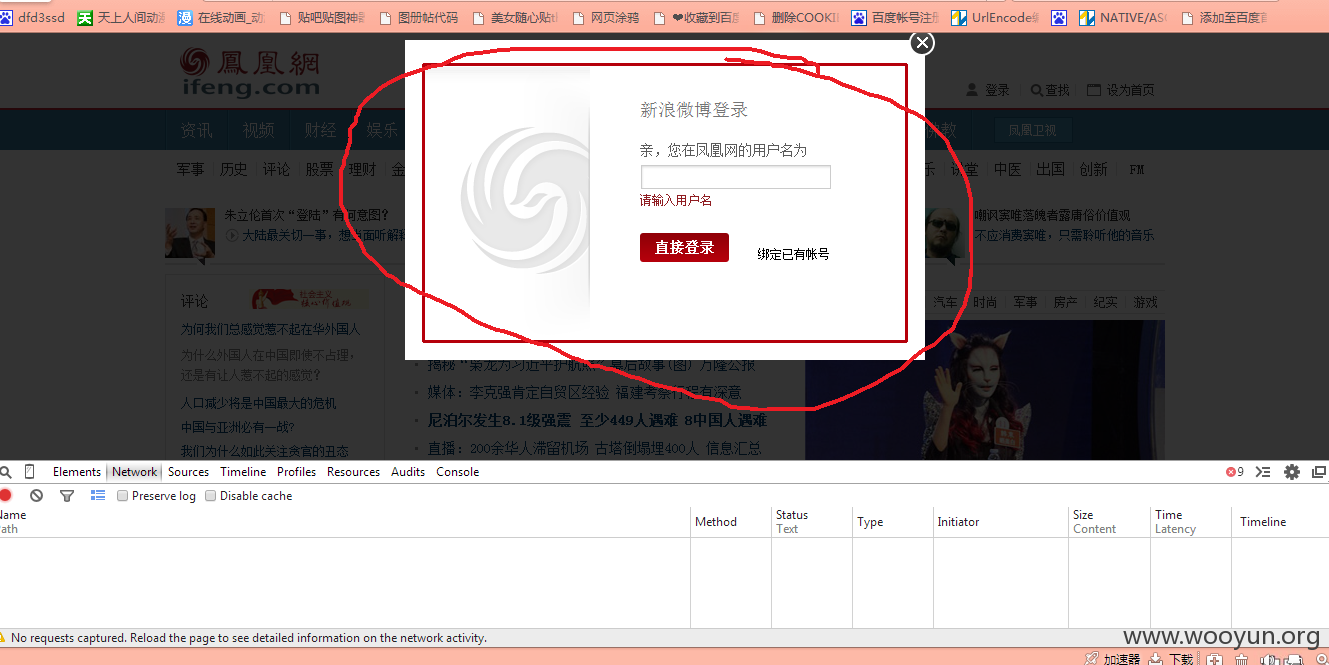Toggle large request rows list icon

[x=98, y=495]
